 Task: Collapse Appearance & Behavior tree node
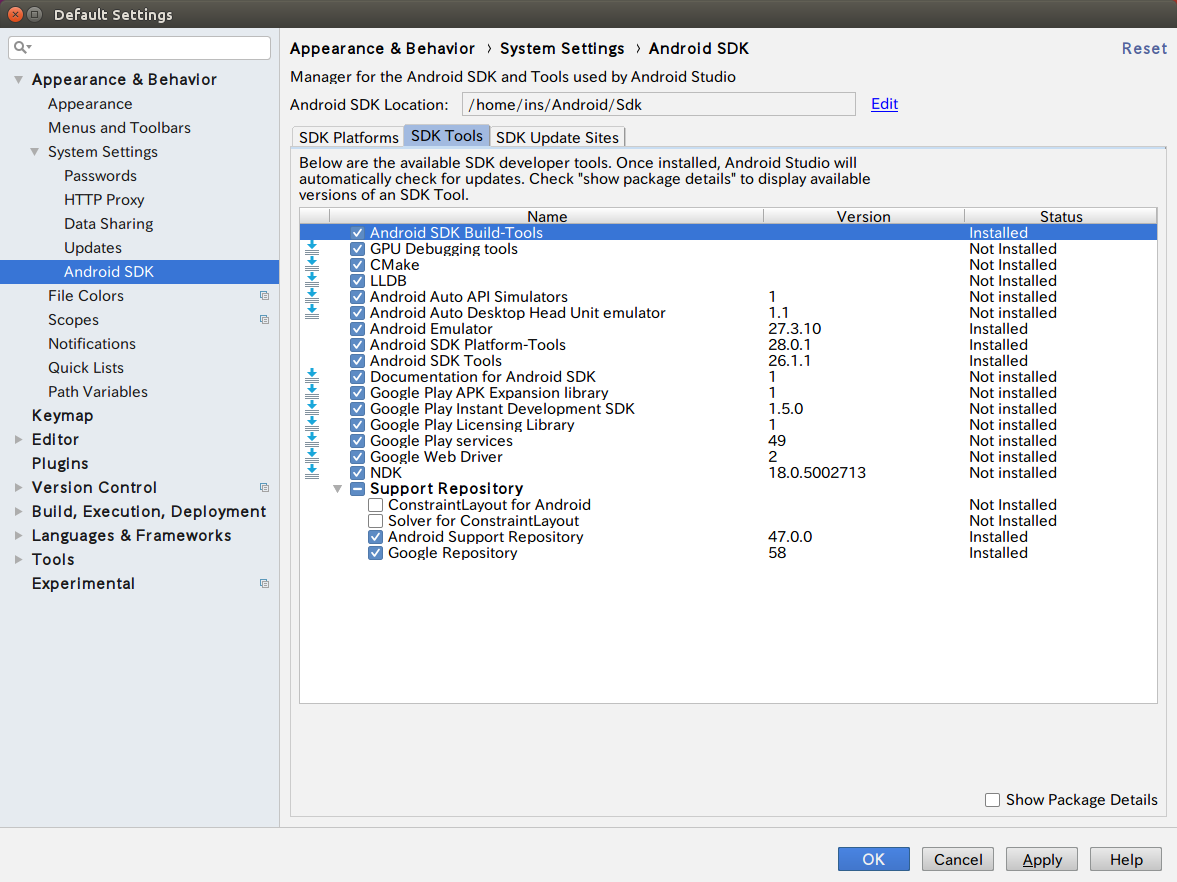click(18, 80)
